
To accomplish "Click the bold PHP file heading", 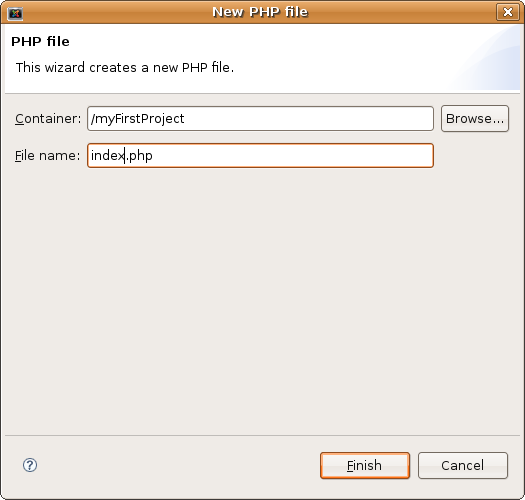I will (40, 42).
